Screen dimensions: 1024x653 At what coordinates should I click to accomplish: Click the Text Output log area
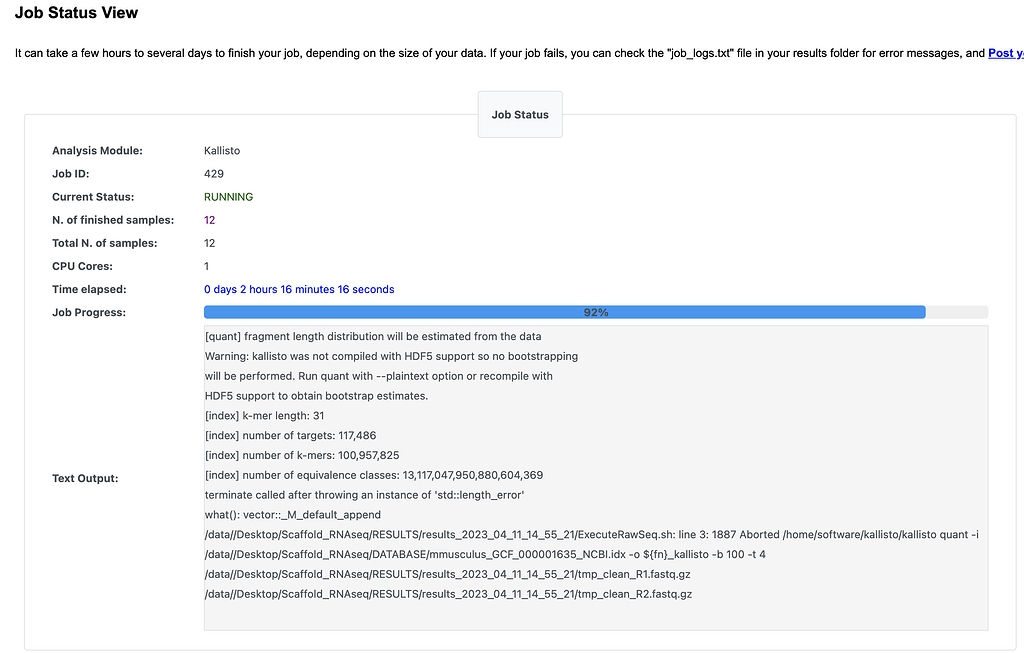pos(595,470)
